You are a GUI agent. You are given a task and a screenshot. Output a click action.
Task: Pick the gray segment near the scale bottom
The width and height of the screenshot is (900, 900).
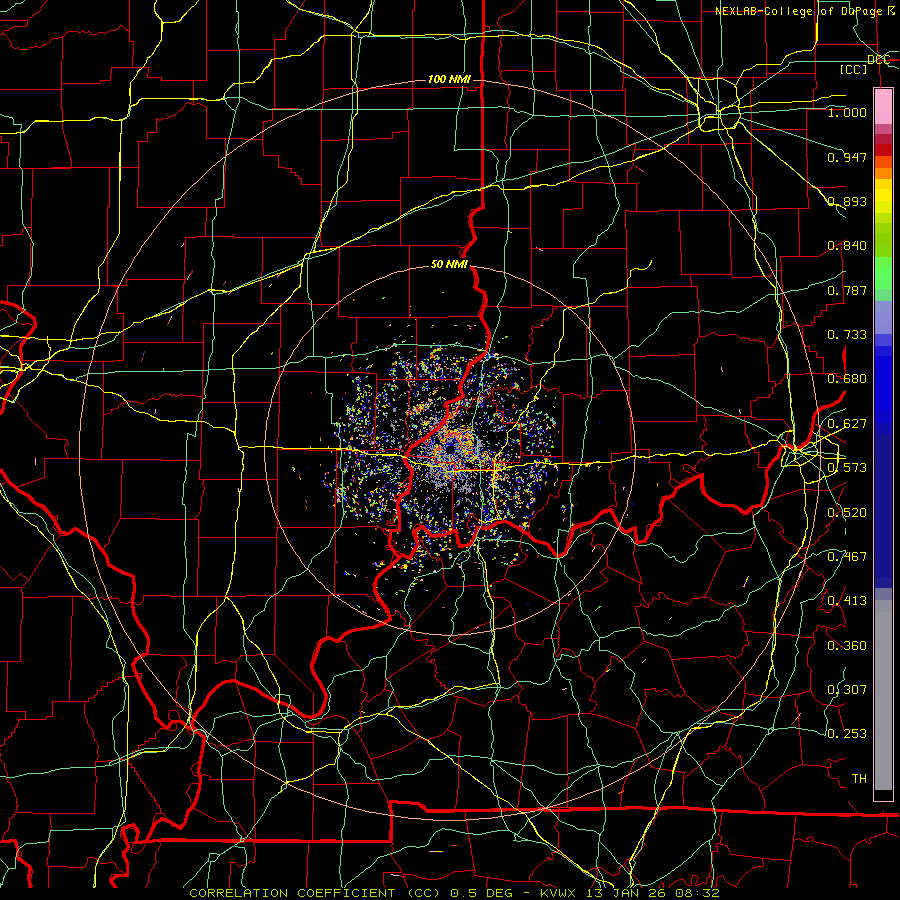(x=883, y=695)
